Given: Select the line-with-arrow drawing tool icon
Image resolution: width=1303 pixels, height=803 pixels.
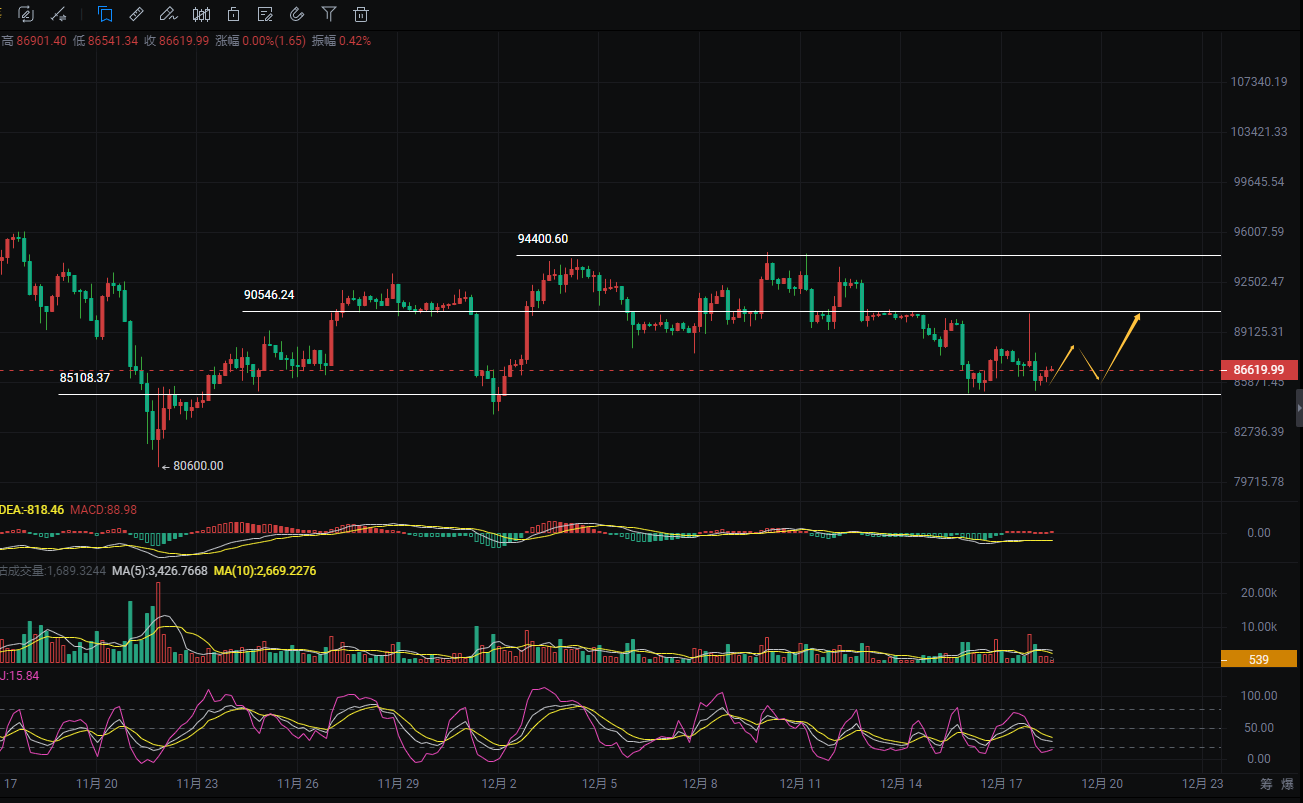Looking at the screenshot, I should (x=59, y=14).
